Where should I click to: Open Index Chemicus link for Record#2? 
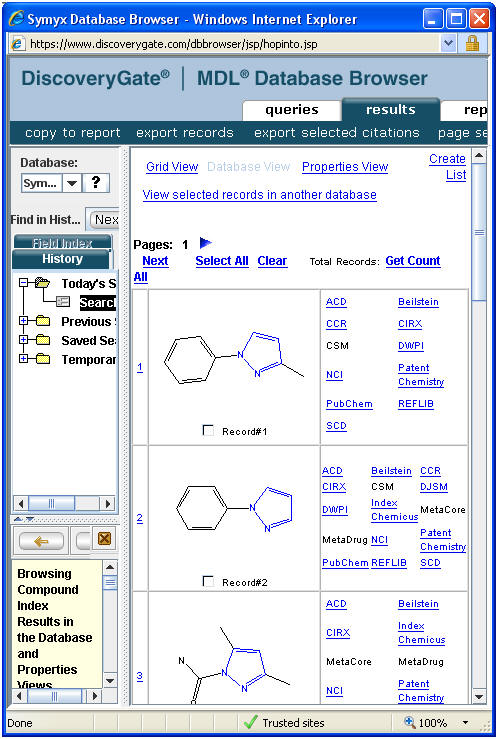coord(394,510)
